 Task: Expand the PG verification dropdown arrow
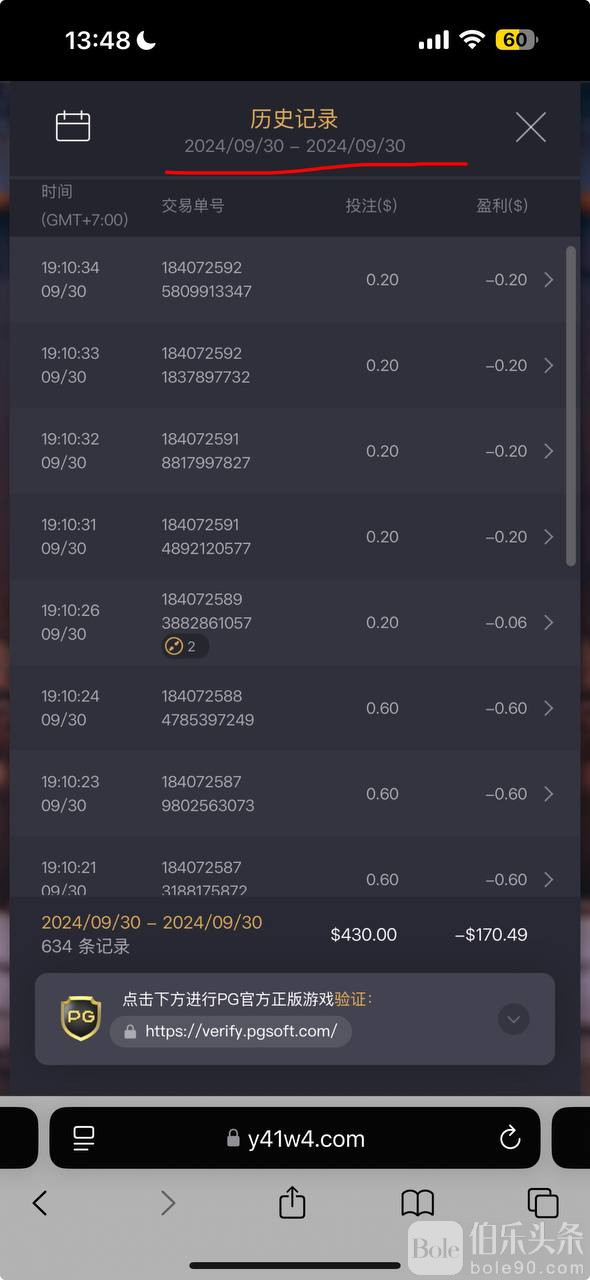point(514,1019)
